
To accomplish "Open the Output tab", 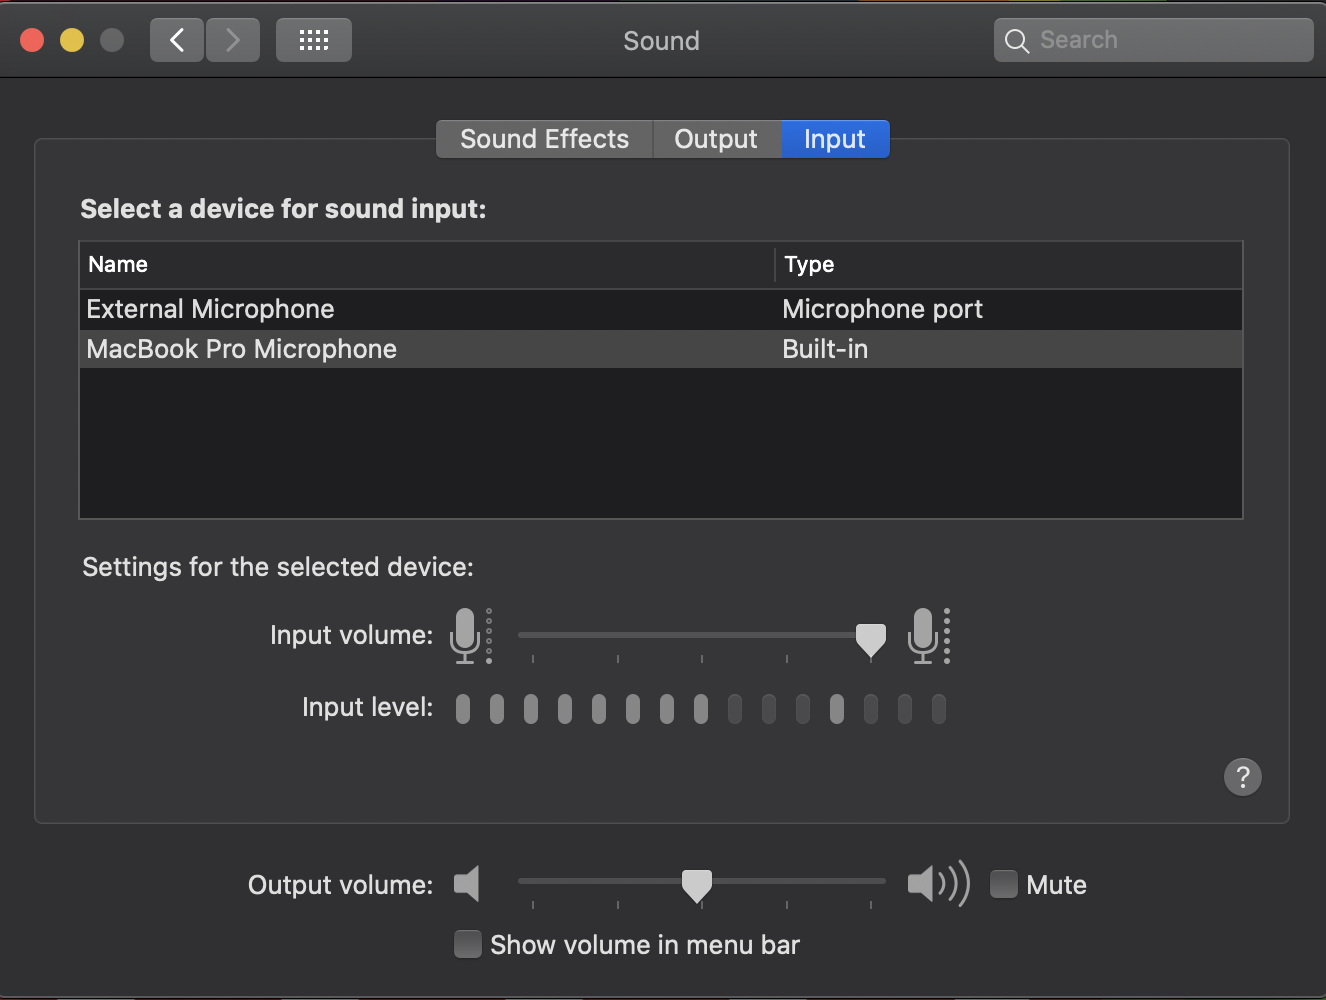I will point(716,139).
